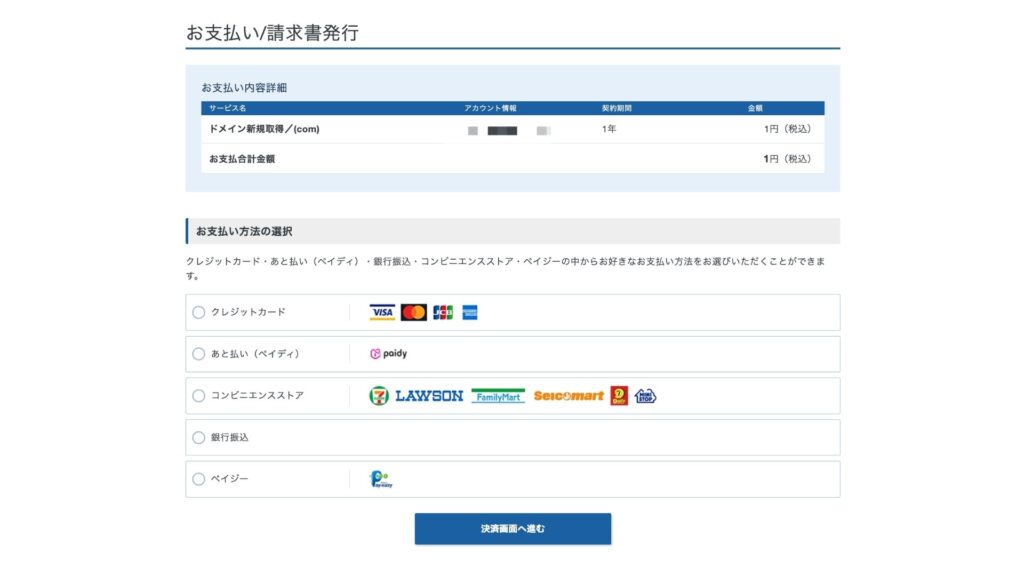
Task: Click the 1年 contract period cell
Action: pos(609,129)
